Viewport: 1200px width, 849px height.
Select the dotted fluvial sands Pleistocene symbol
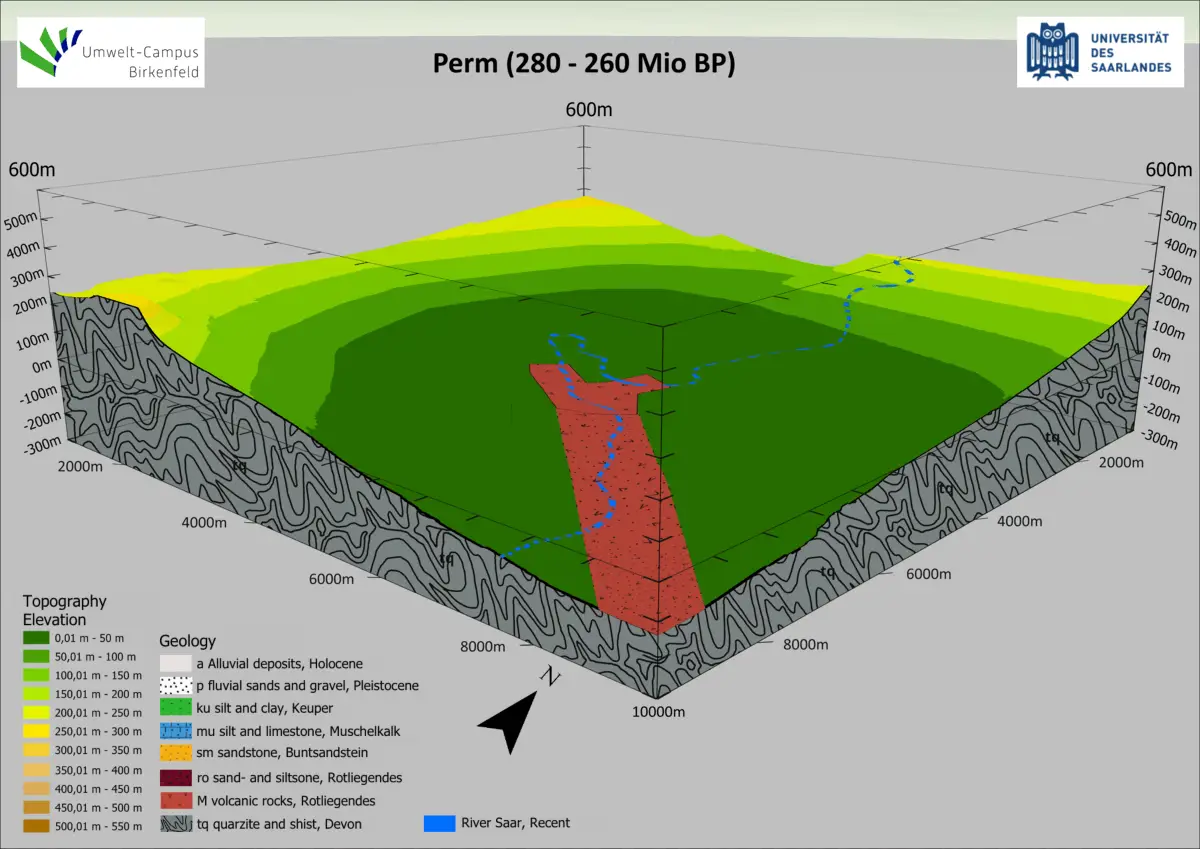[x=175, y=686]
